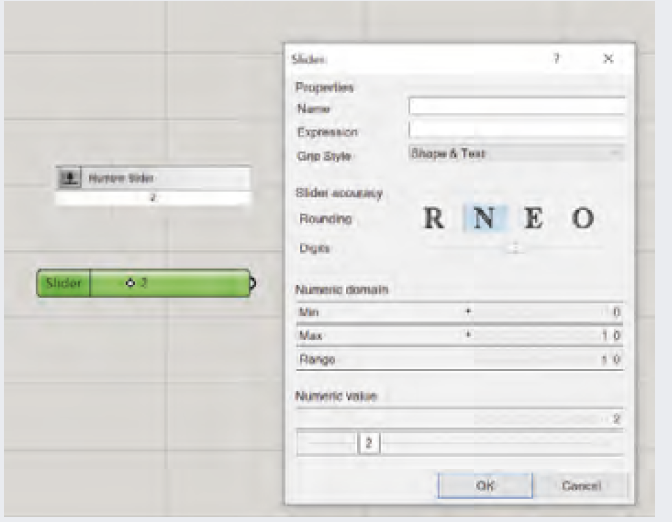Select the E (even numbers) rounding option
Image resolution: width=672 pixels, height=522 pixels.
[x=534, y=219]
